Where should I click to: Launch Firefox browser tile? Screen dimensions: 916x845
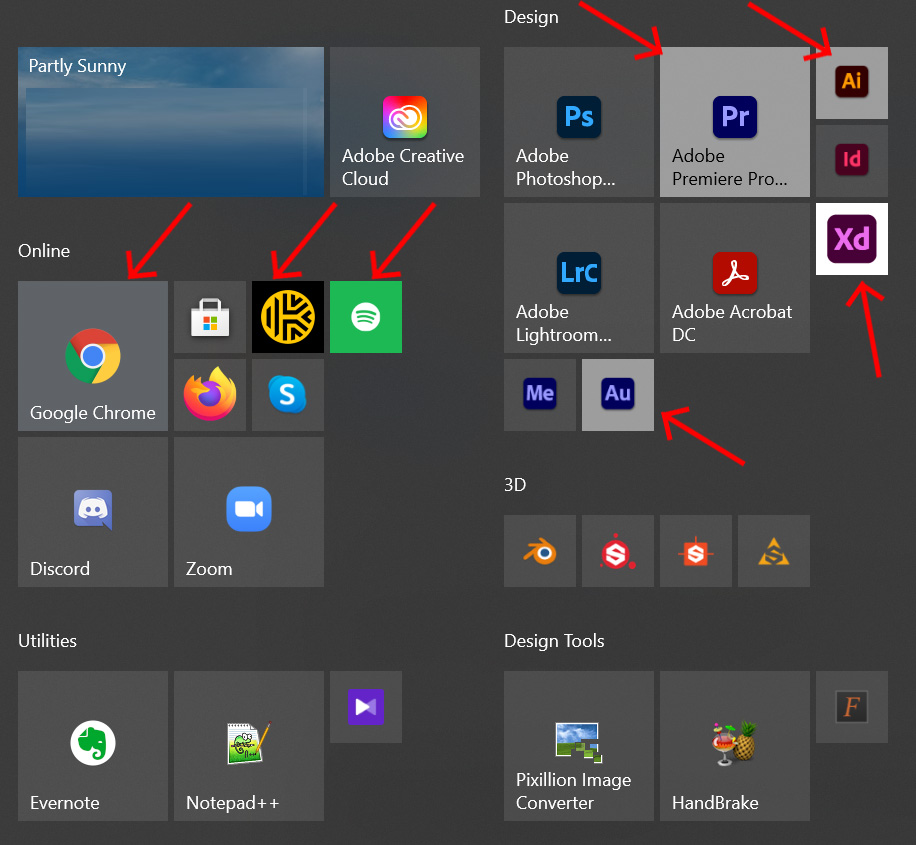[210, 395]
